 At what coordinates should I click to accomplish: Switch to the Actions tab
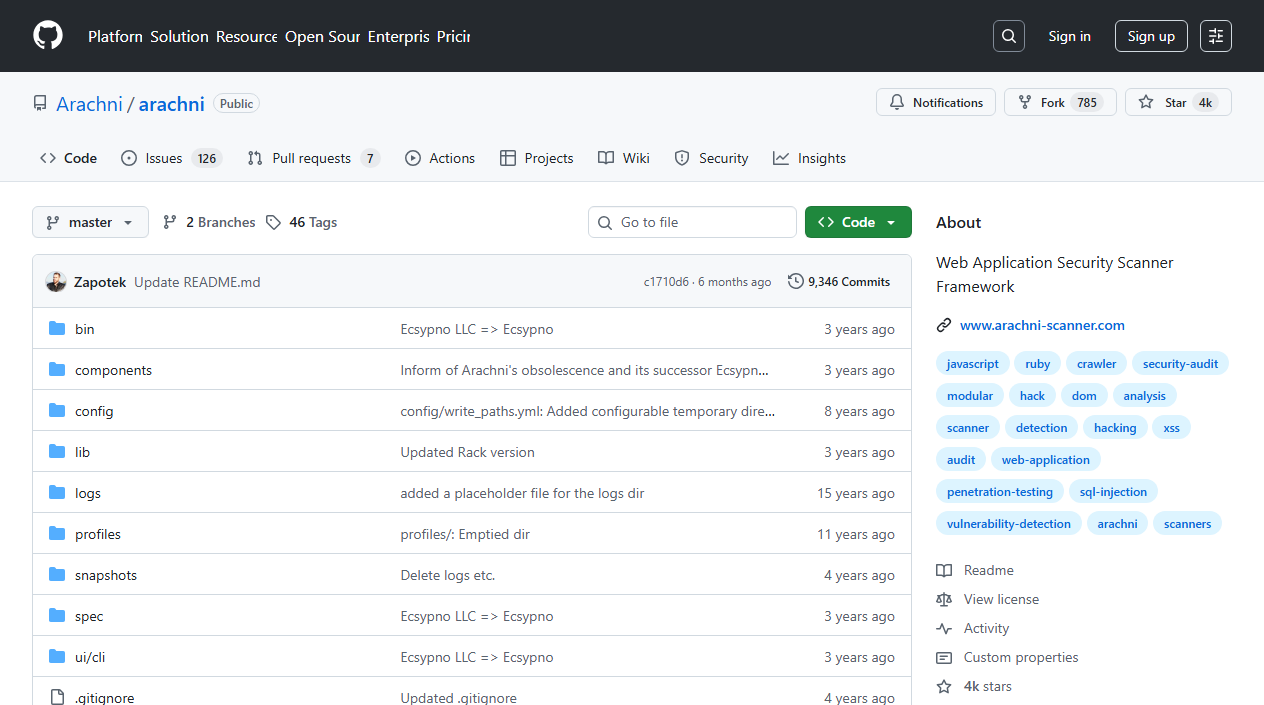click(x=440, y=158)
